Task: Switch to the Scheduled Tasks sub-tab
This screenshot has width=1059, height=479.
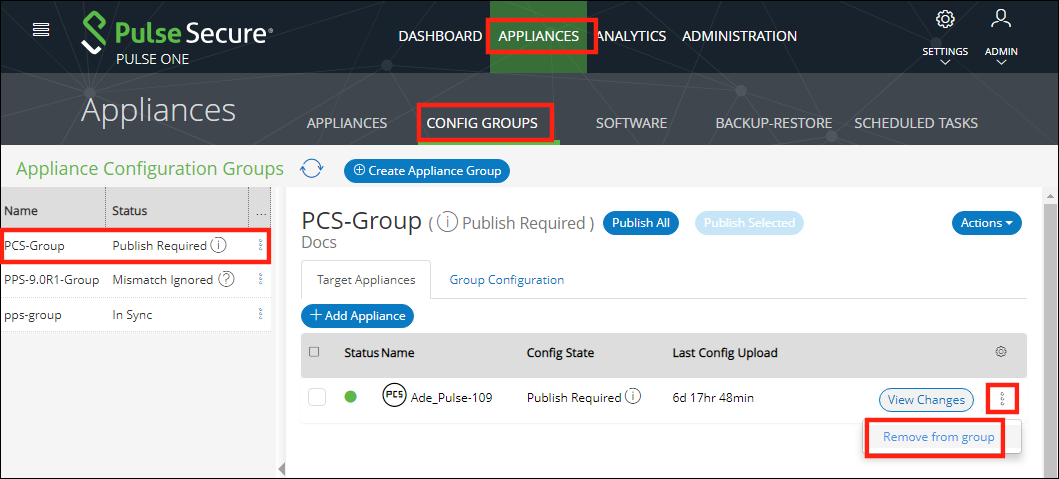Action: 916,123
